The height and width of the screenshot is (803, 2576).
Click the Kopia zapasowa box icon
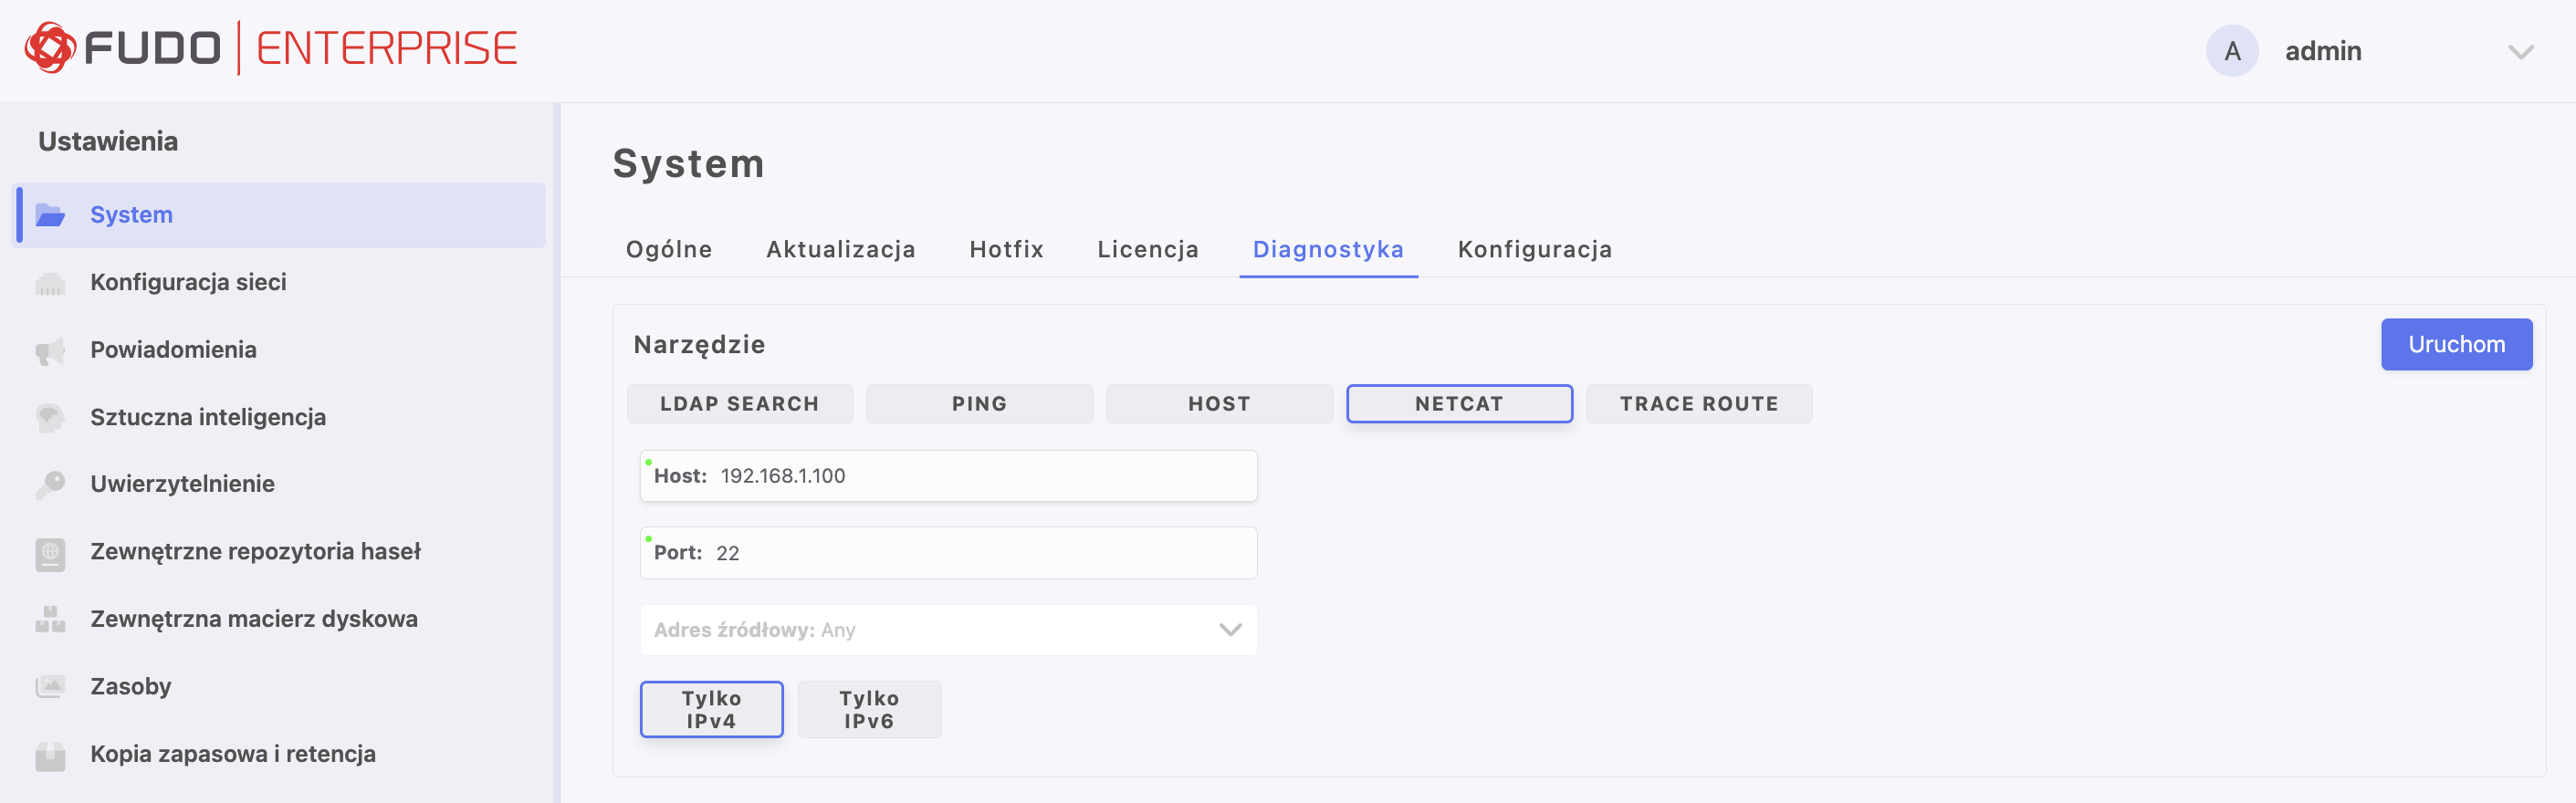pos(50,755)
